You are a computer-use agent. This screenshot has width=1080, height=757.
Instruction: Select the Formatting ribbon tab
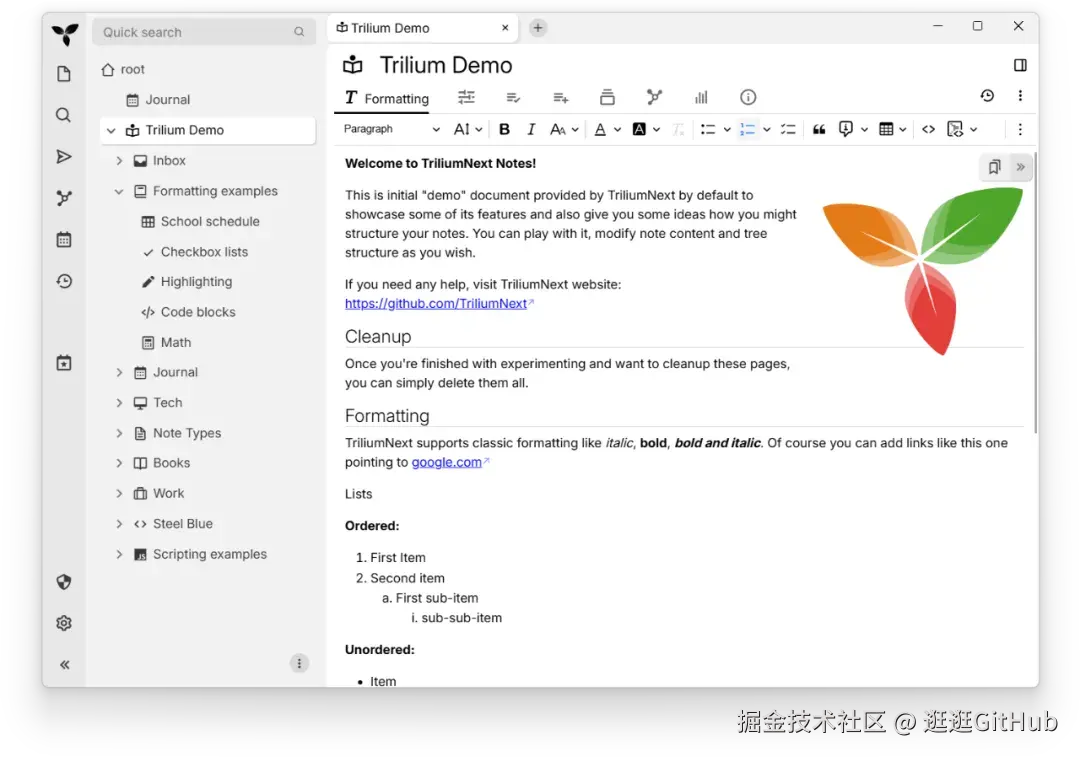[386, 98]
